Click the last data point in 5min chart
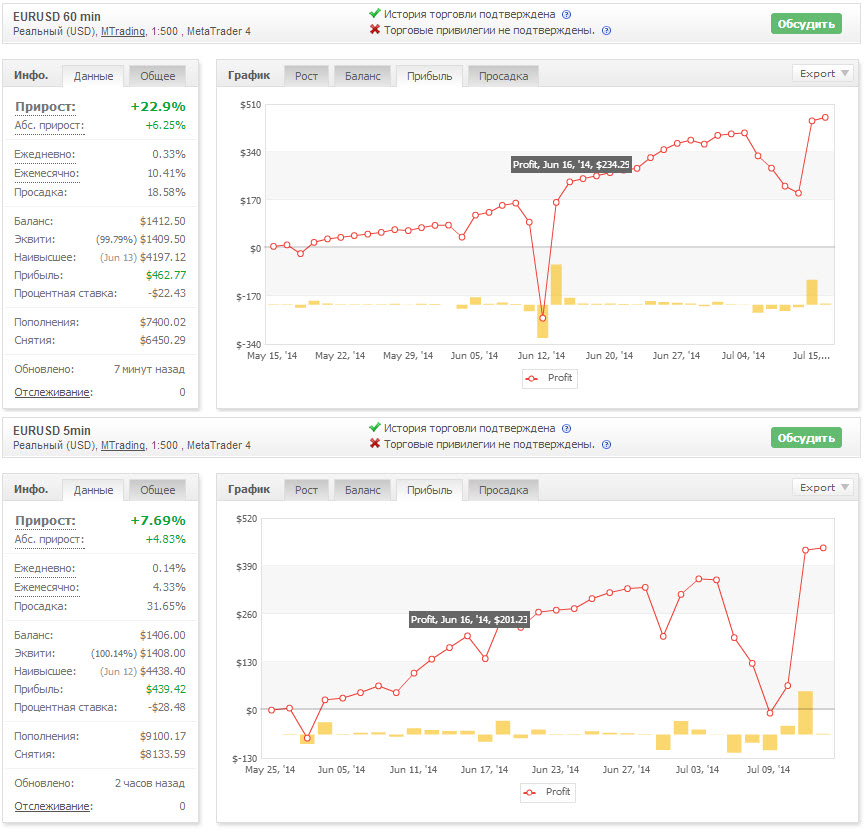Viewport: 867px width, 832px height. pyautogui.click(x=823, y=548)
